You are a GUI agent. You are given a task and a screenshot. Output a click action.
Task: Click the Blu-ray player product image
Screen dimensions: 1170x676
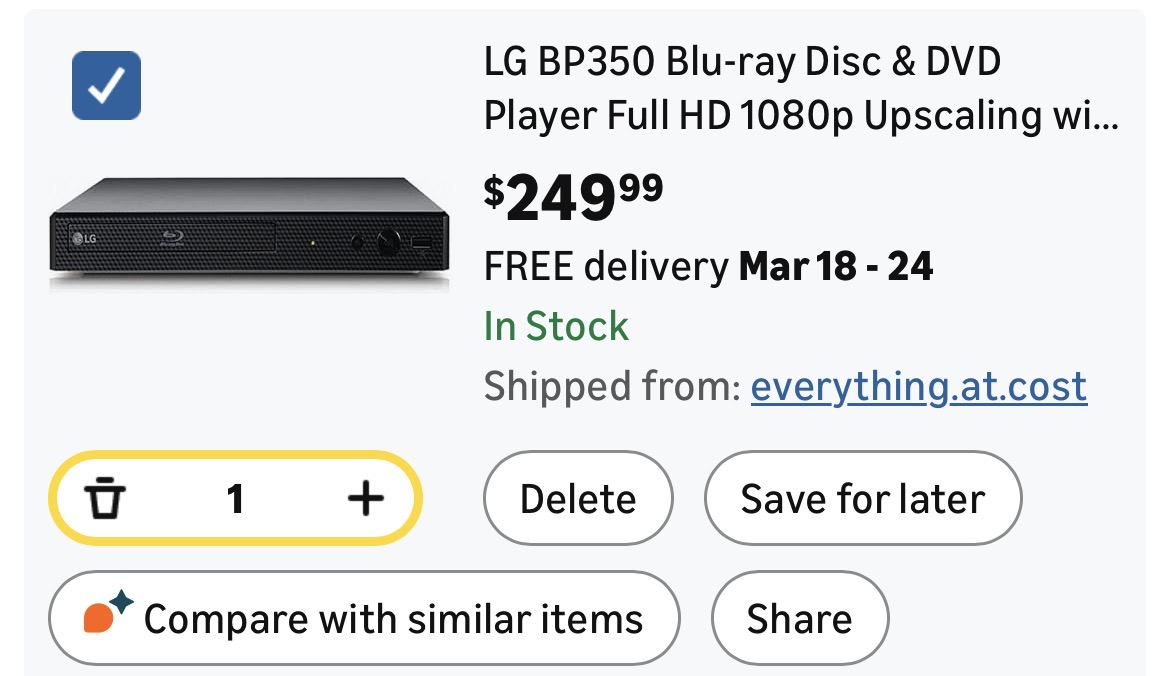click(247, 235)
